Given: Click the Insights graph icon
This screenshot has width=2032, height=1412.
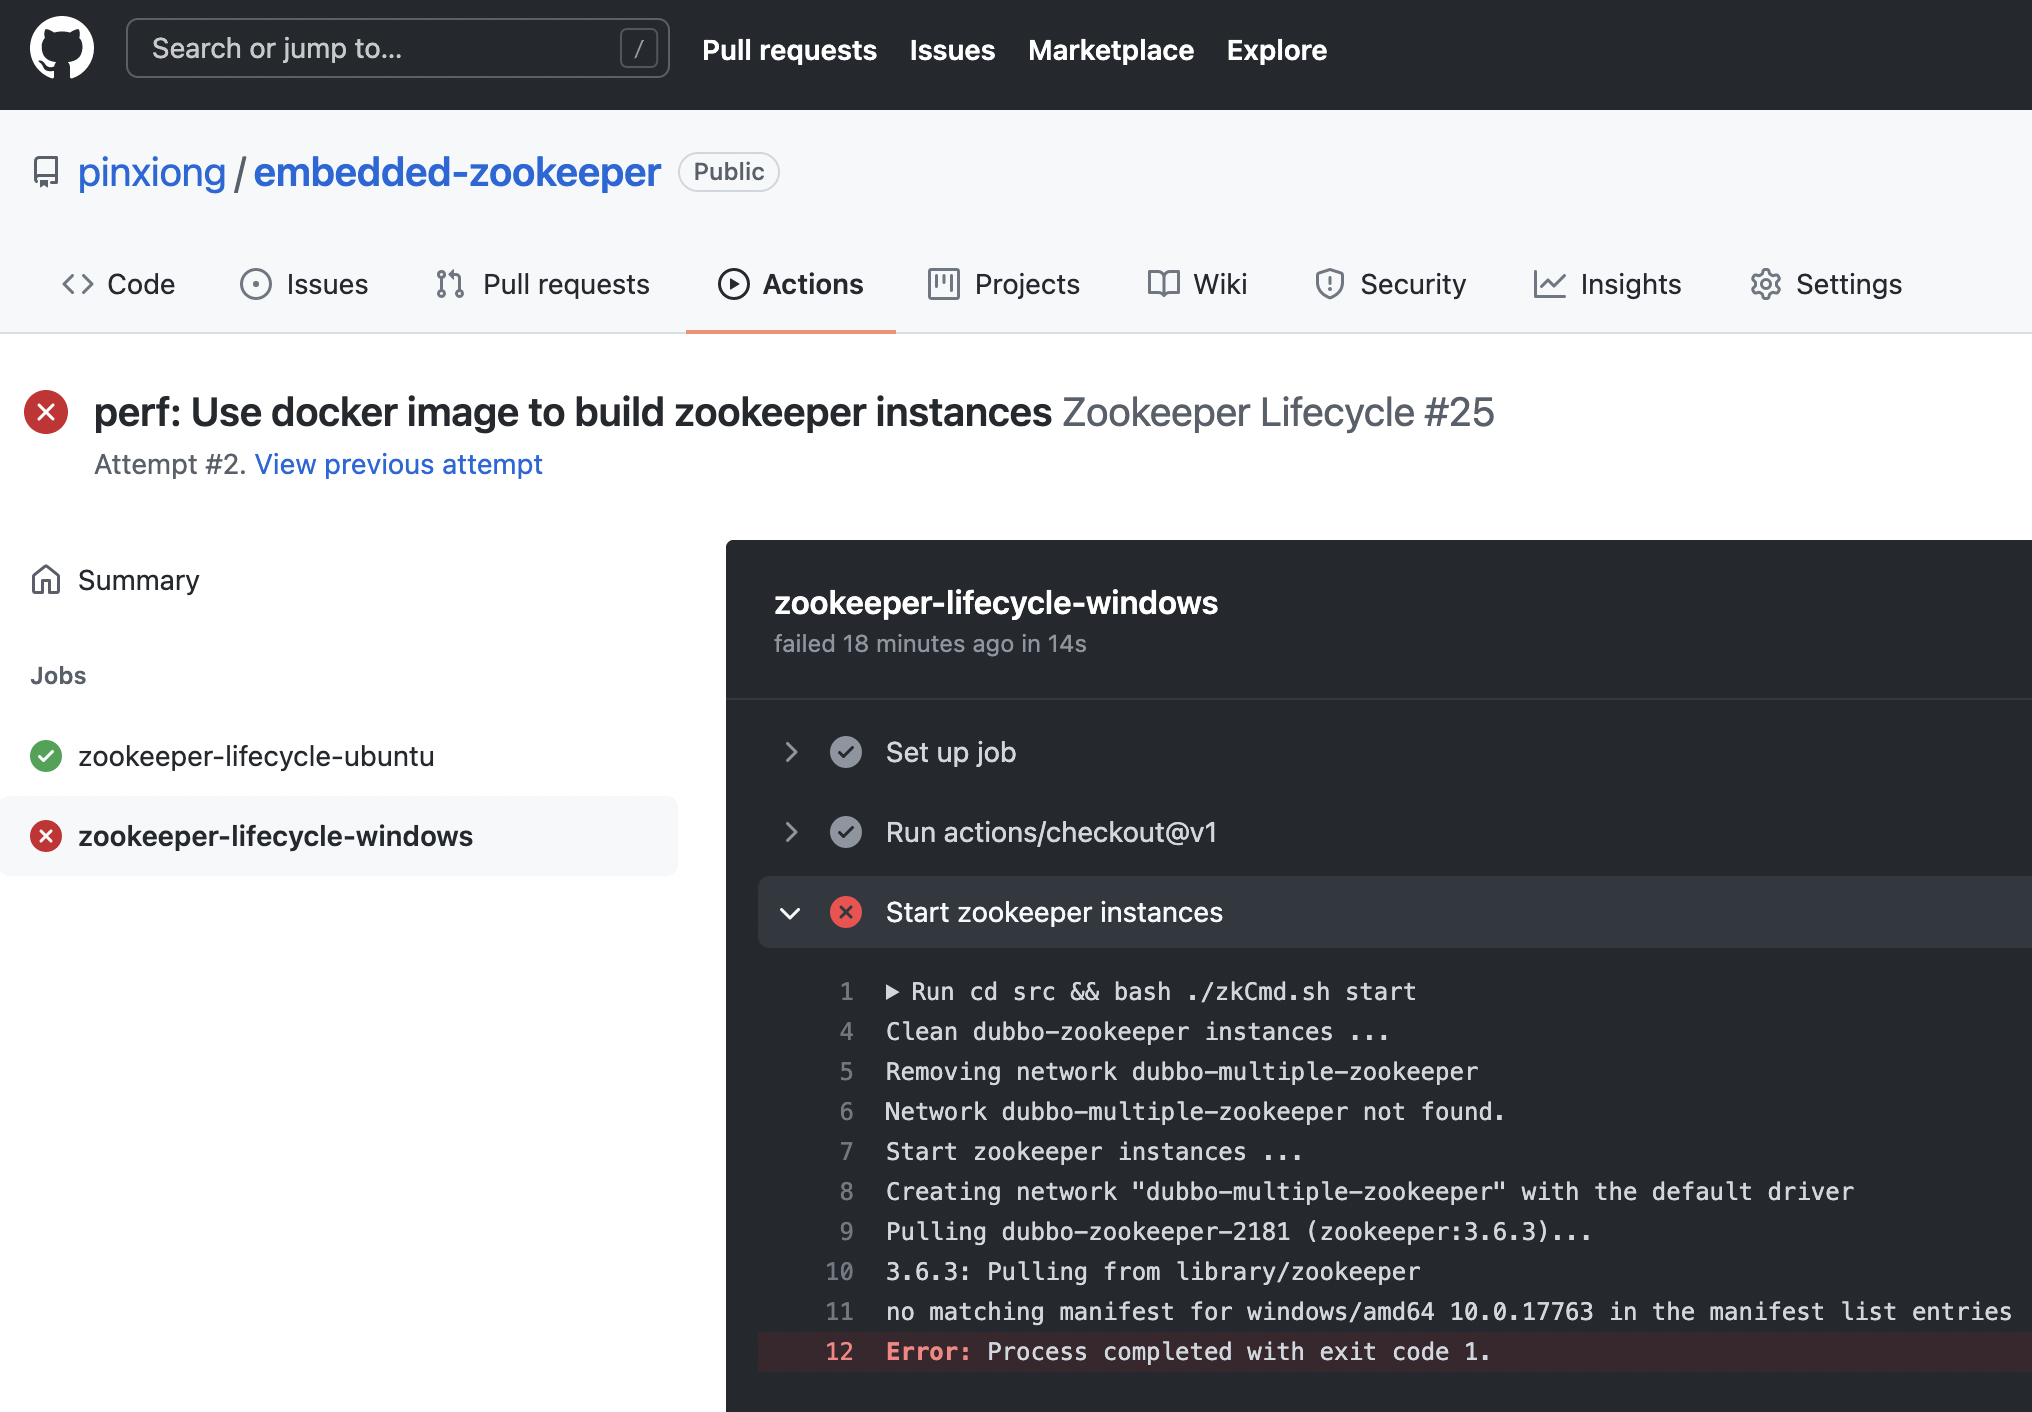Looking at the screenshot, I should [x=1549, y=284].
